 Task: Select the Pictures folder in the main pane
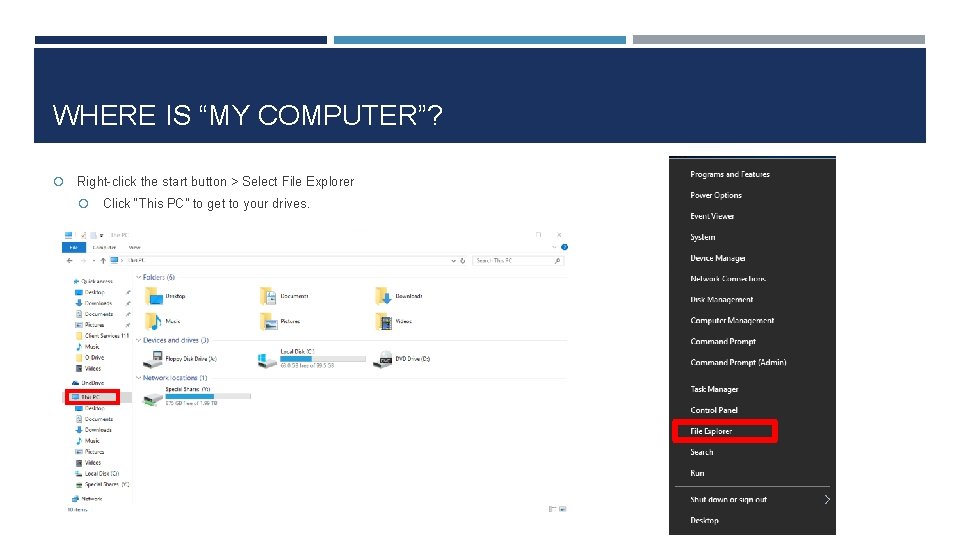[280, 321]
